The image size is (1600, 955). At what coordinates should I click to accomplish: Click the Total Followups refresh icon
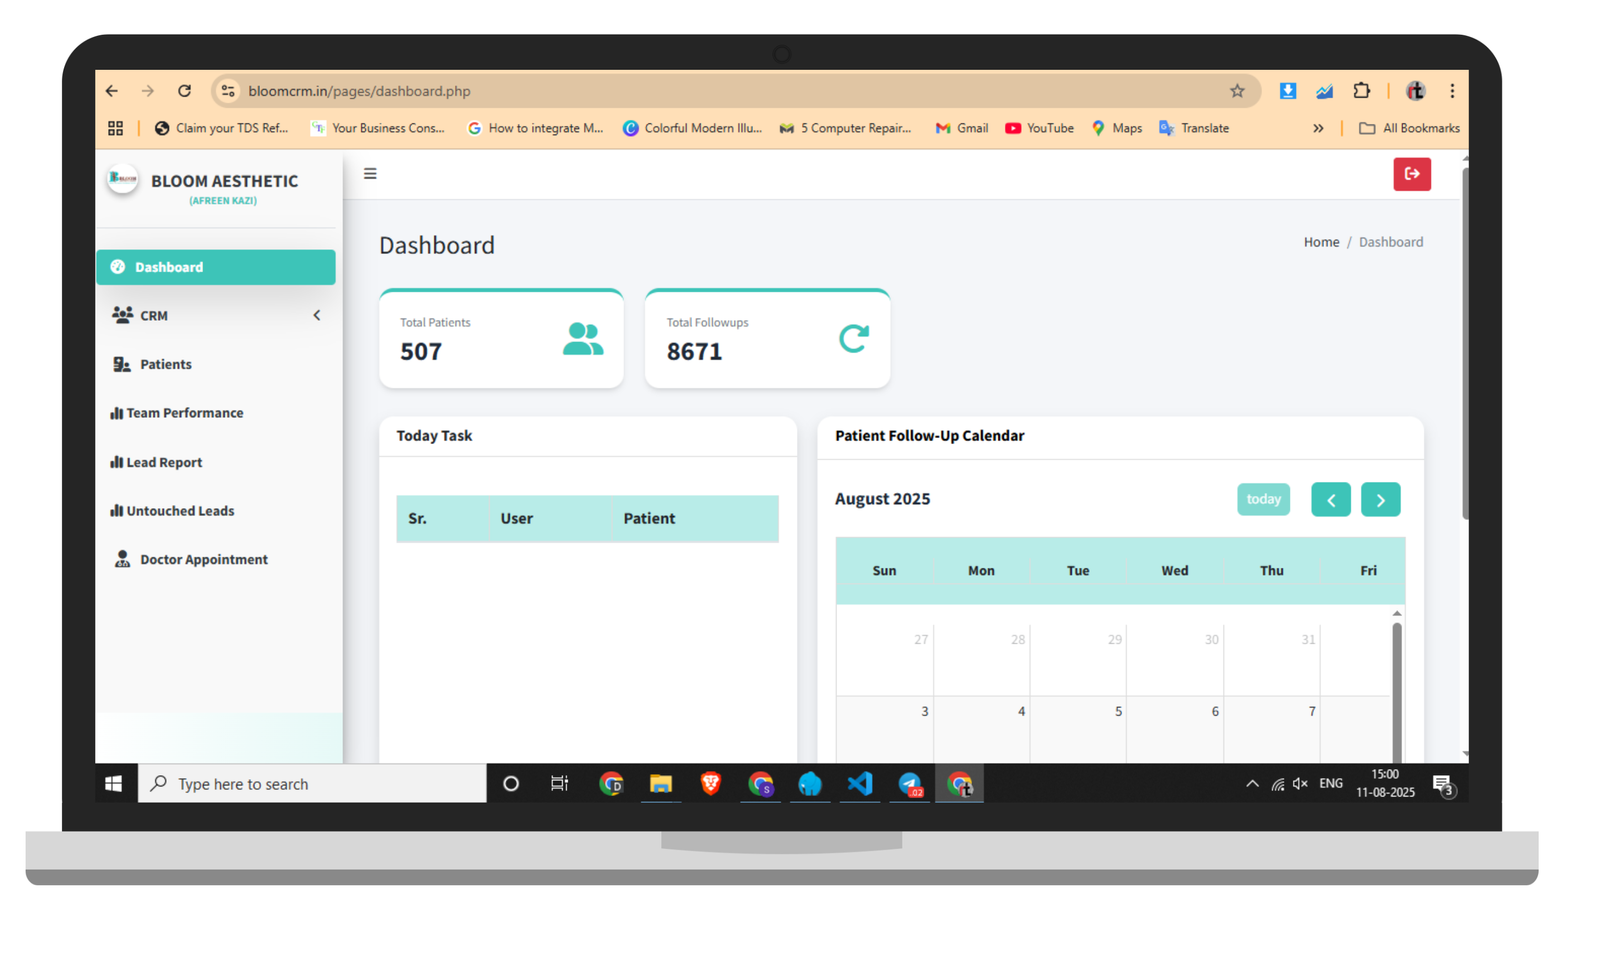point(853,339)
